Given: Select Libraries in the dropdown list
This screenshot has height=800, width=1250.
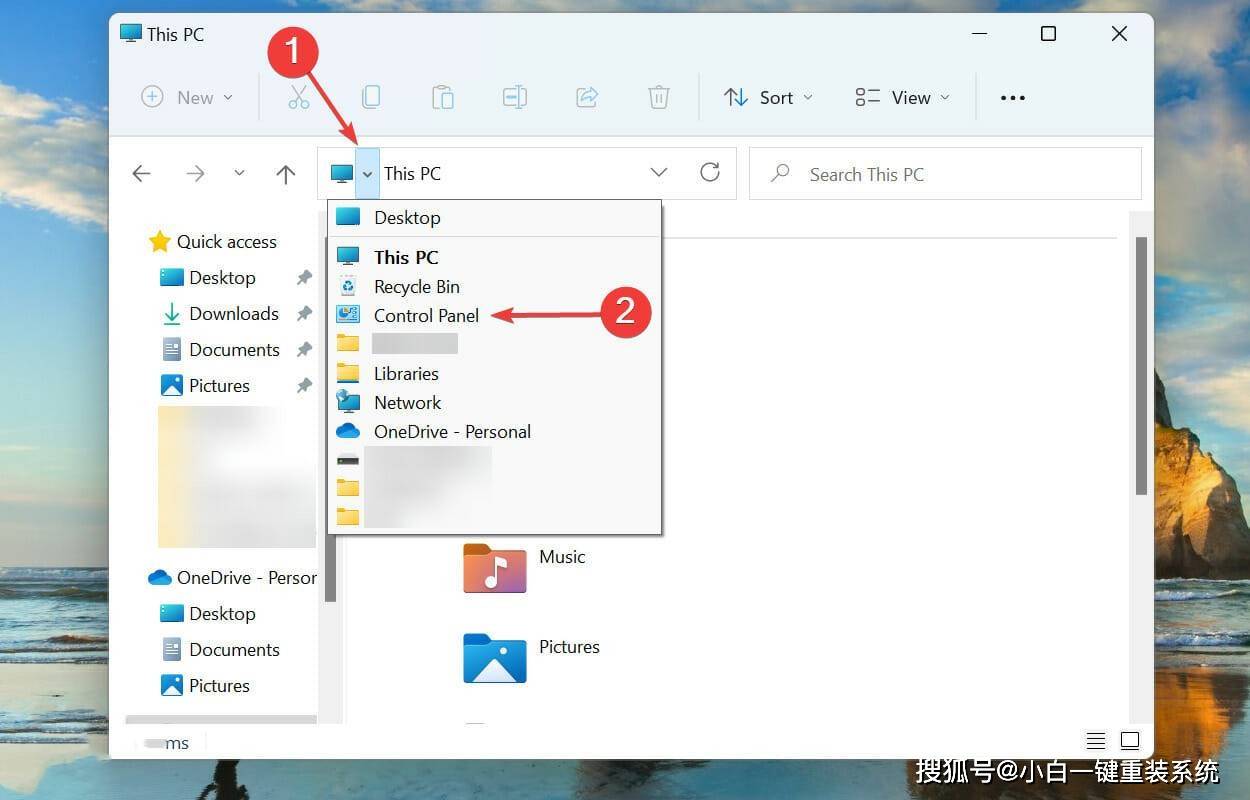Looking at the screenshot, I should pos(495,374).
